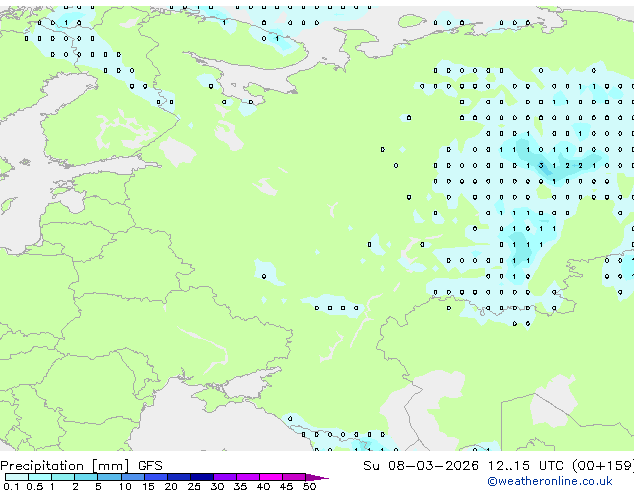The image size is (634, 490).
Task: Click the '45' legend scale label
Action: 286,486
